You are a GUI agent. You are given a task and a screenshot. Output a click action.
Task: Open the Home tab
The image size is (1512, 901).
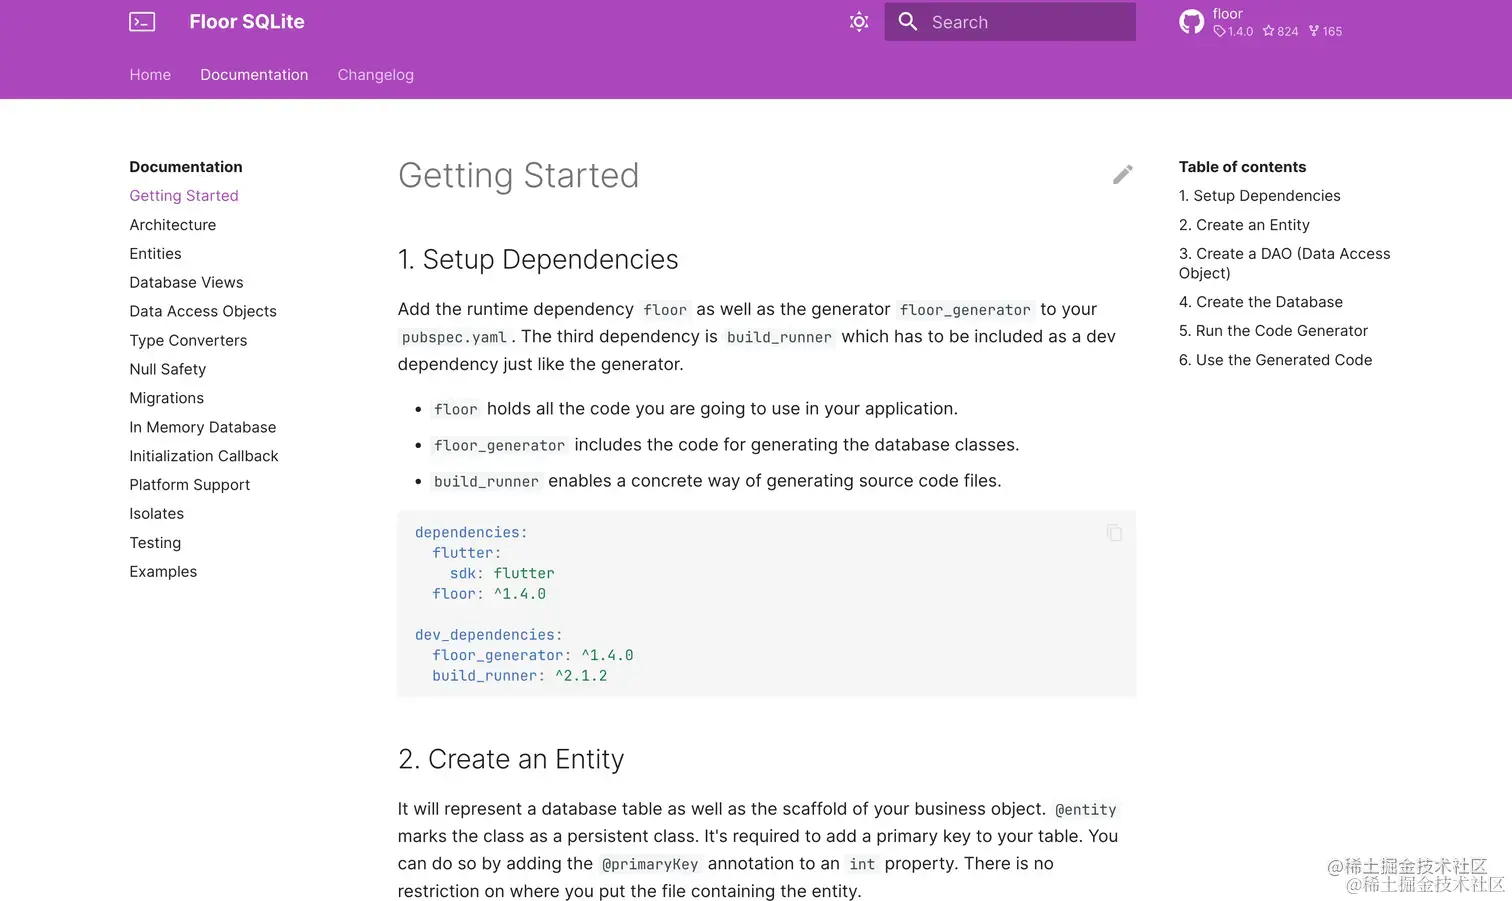(150, 75)
